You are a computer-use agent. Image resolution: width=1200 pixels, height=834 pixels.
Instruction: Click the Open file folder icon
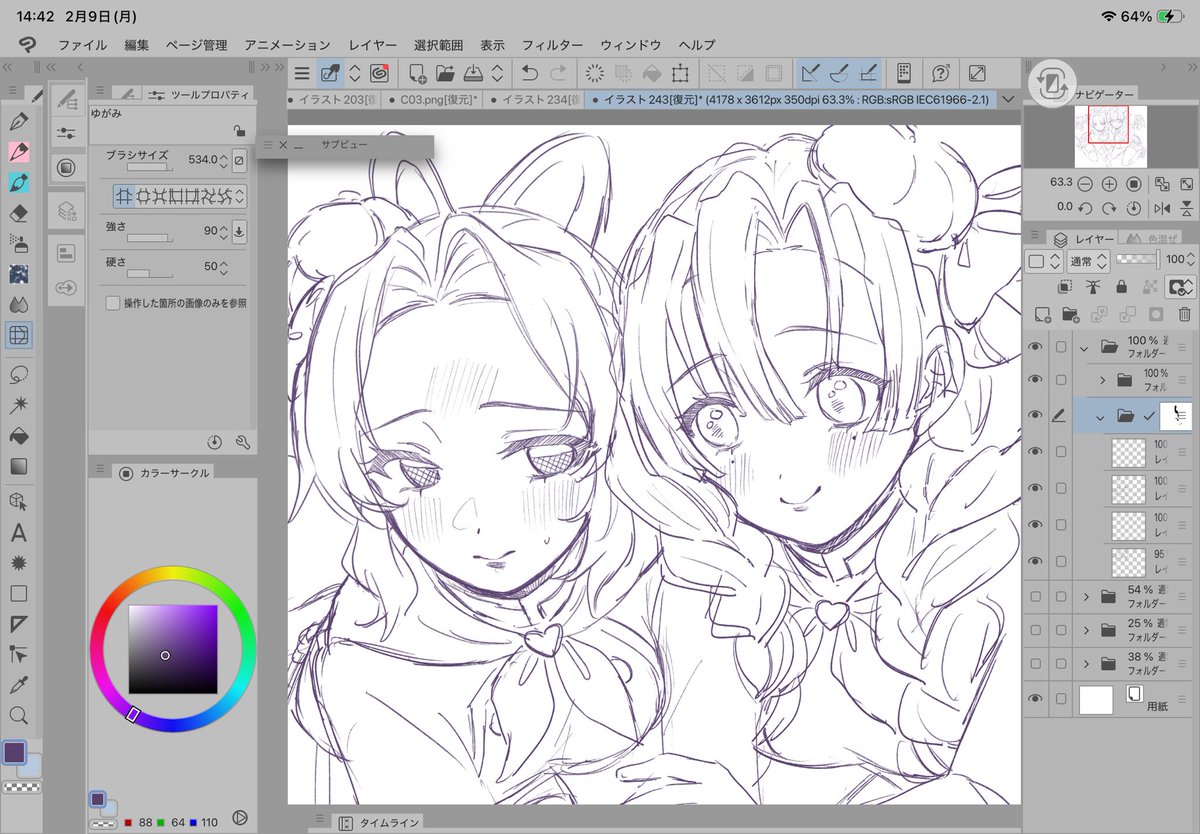click(x=445, y=72)
